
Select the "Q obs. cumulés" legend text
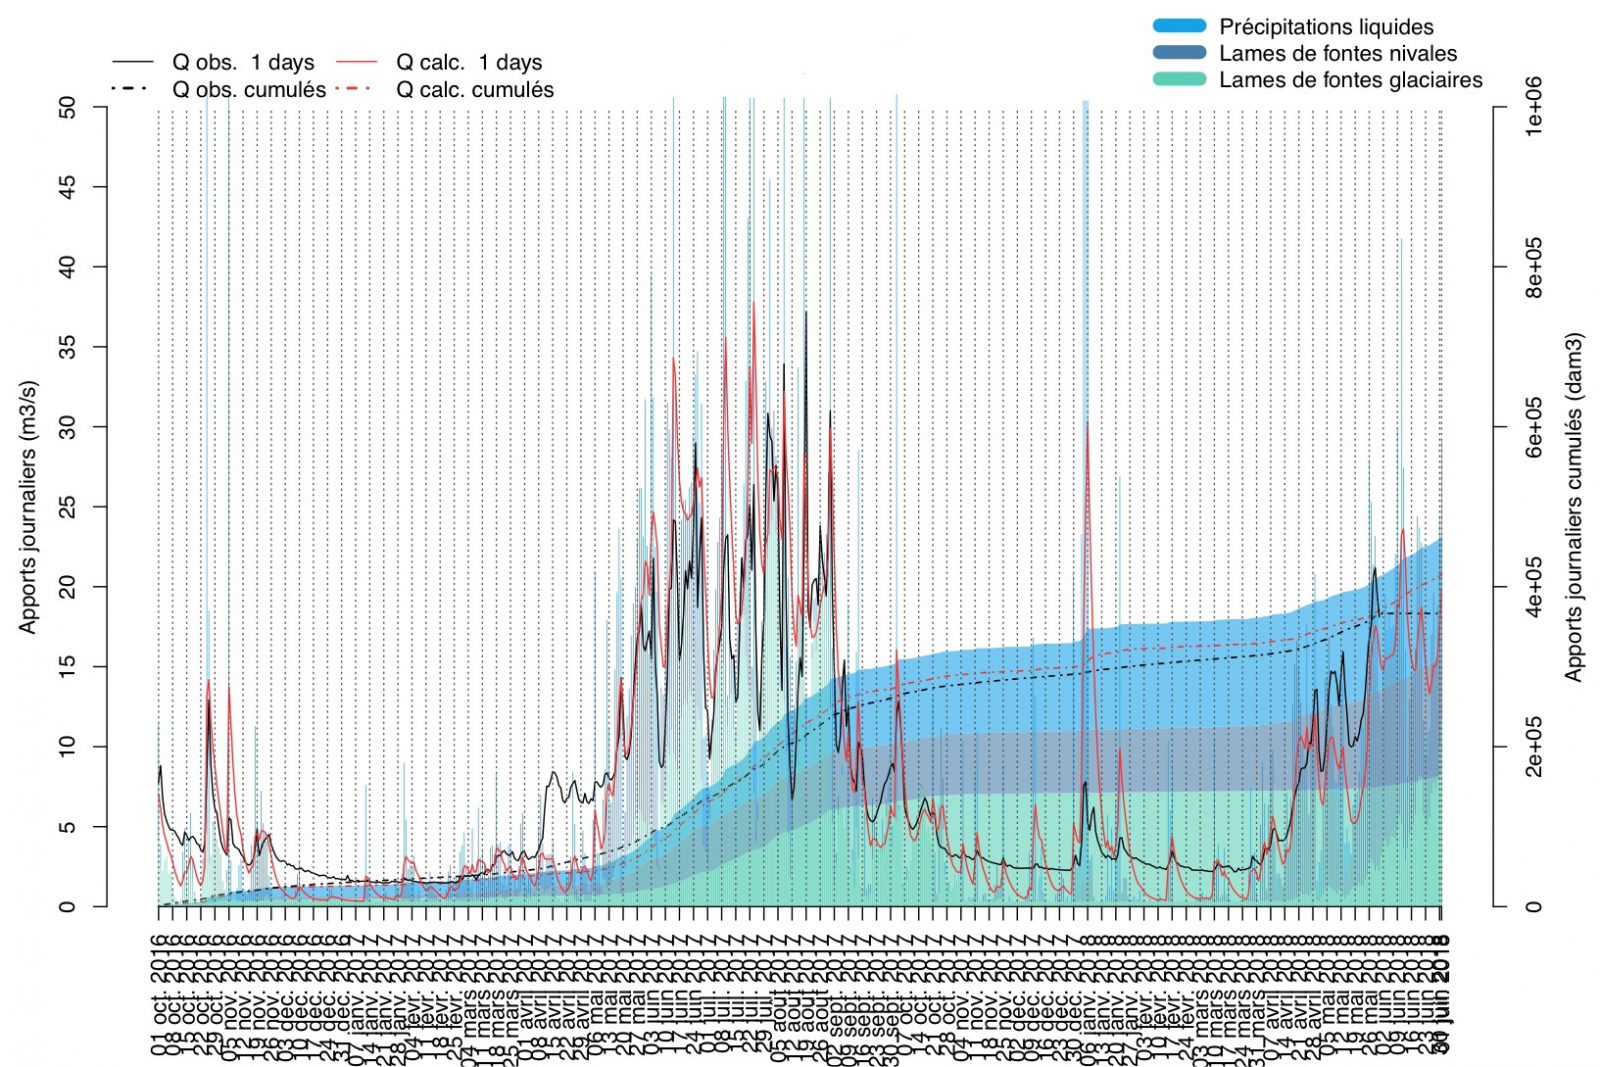249,89
